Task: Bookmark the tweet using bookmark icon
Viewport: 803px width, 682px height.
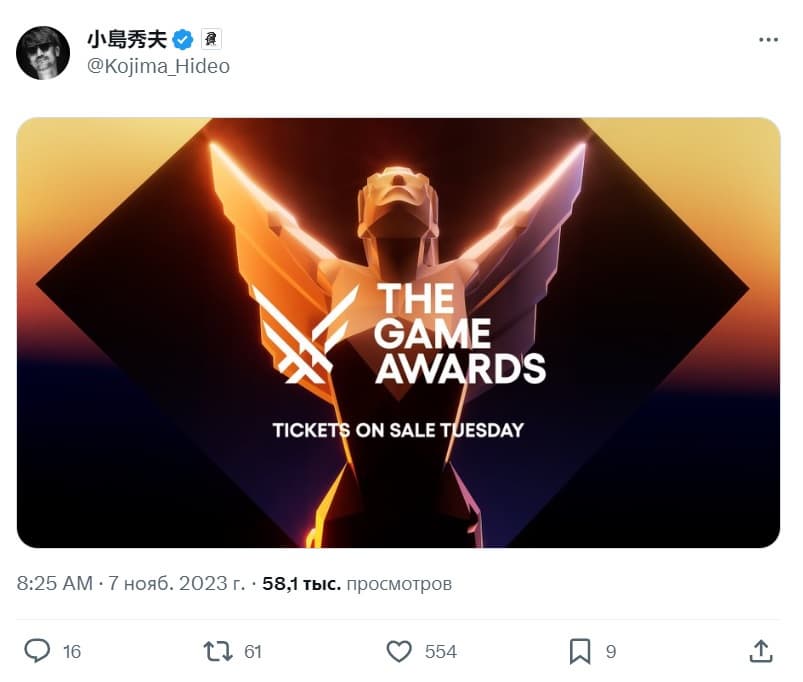Action: (580, 651)
